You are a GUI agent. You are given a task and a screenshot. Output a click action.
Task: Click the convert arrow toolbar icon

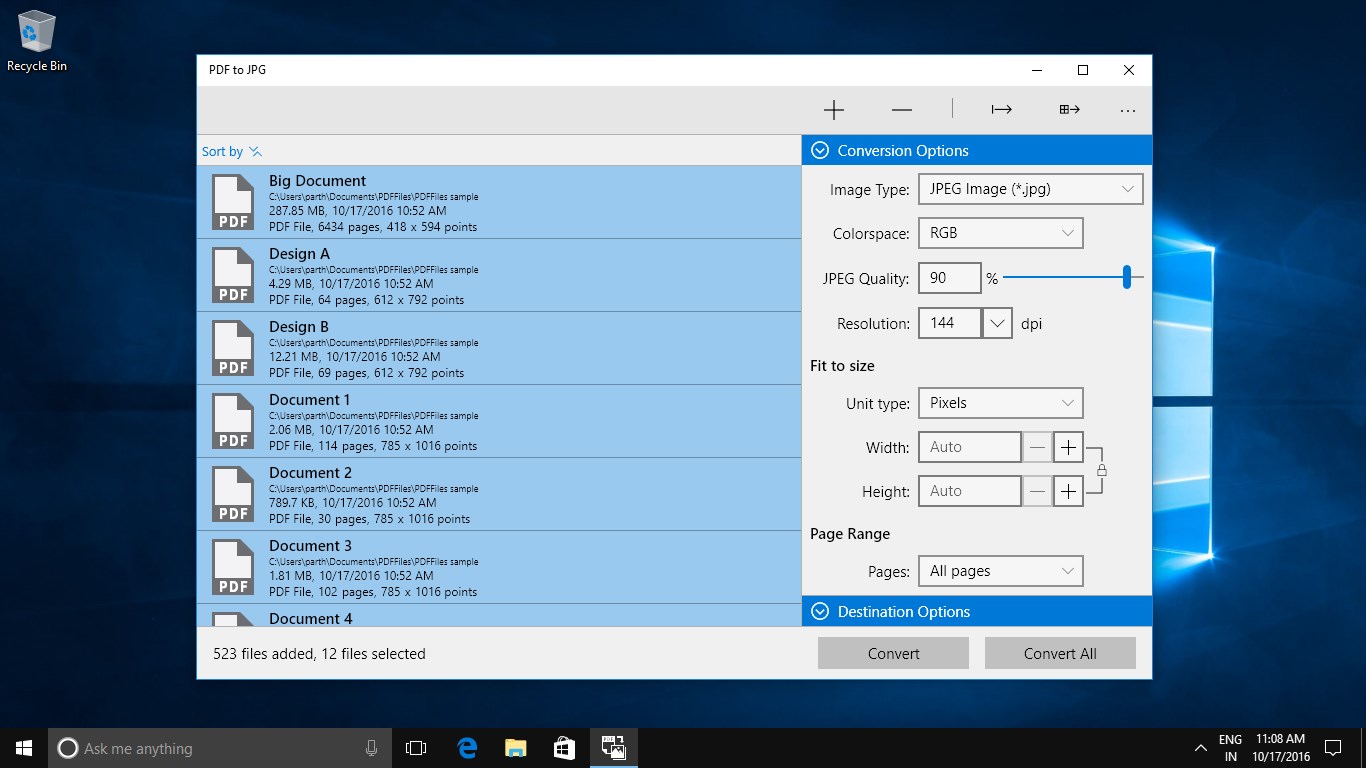click(1002, 110)
